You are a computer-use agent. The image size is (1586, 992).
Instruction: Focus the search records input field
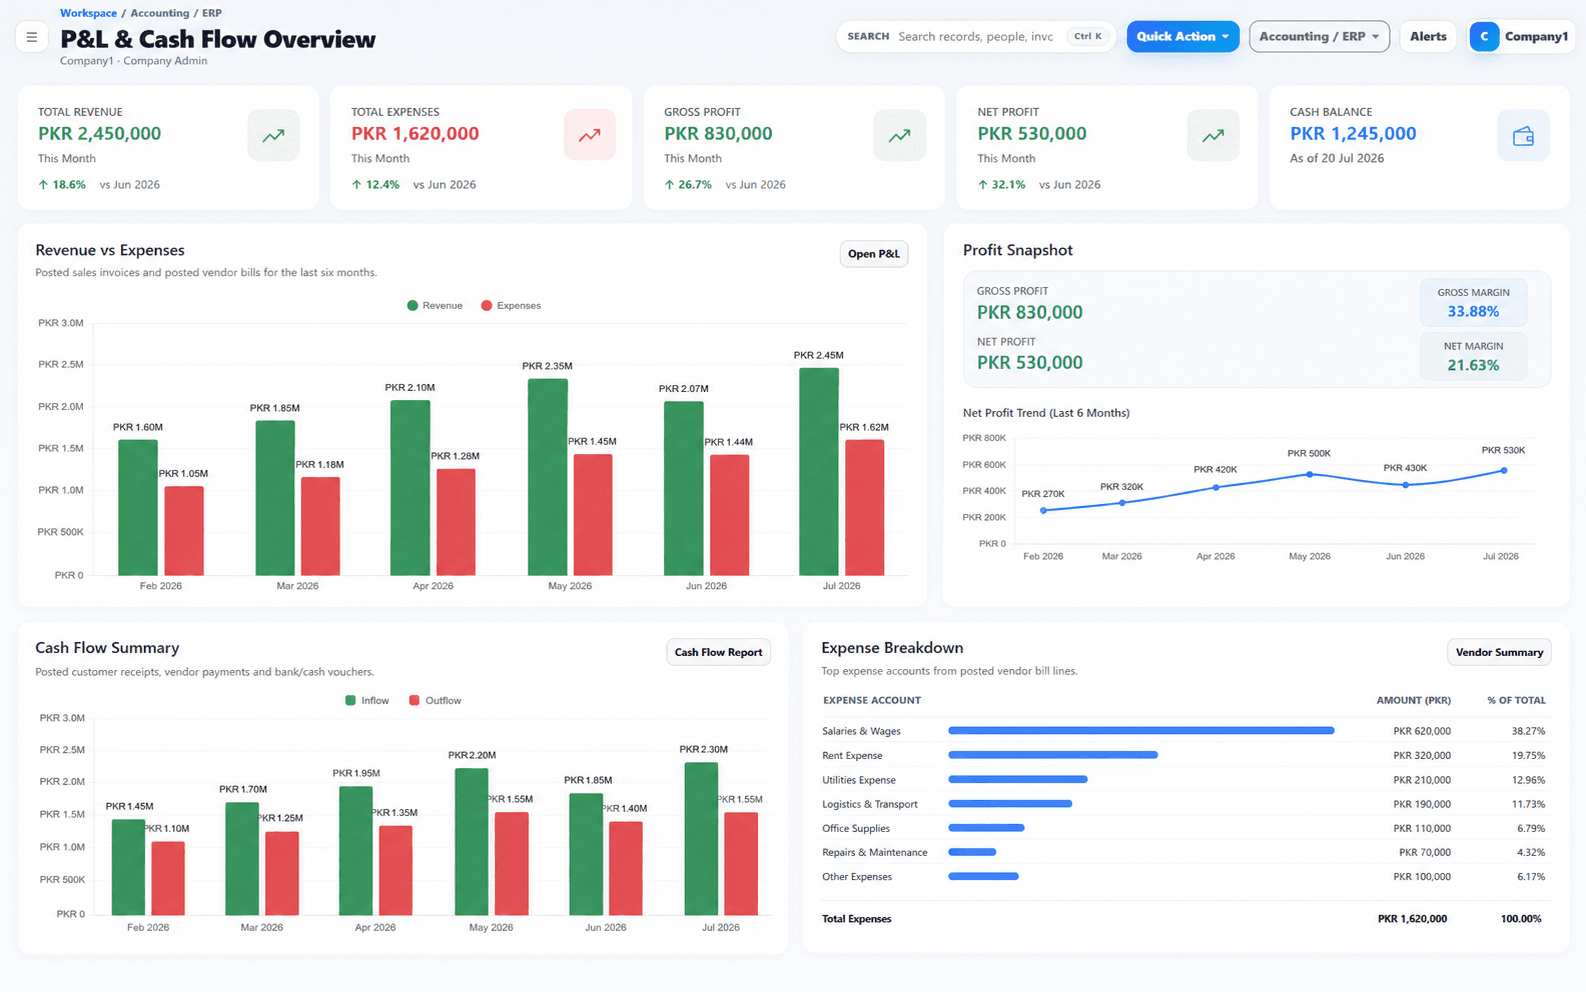[x=976, y=36]
